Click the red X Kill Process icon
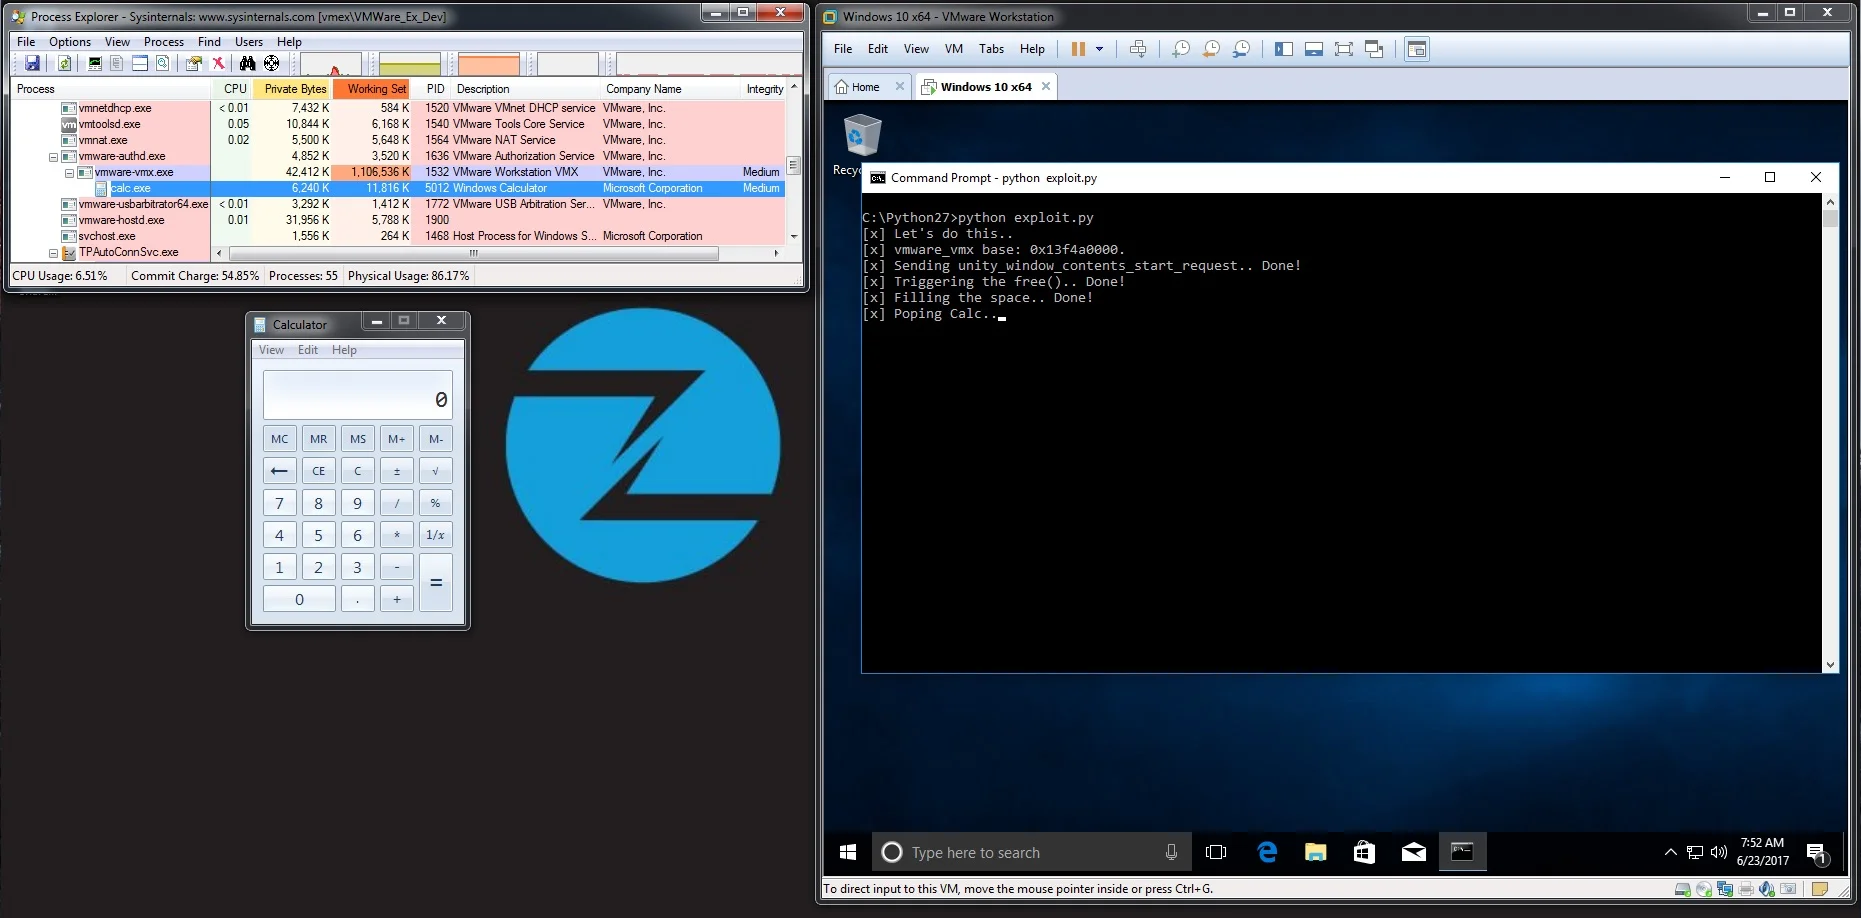Viewport: 1861px width, 918px height. pos(218,64)
